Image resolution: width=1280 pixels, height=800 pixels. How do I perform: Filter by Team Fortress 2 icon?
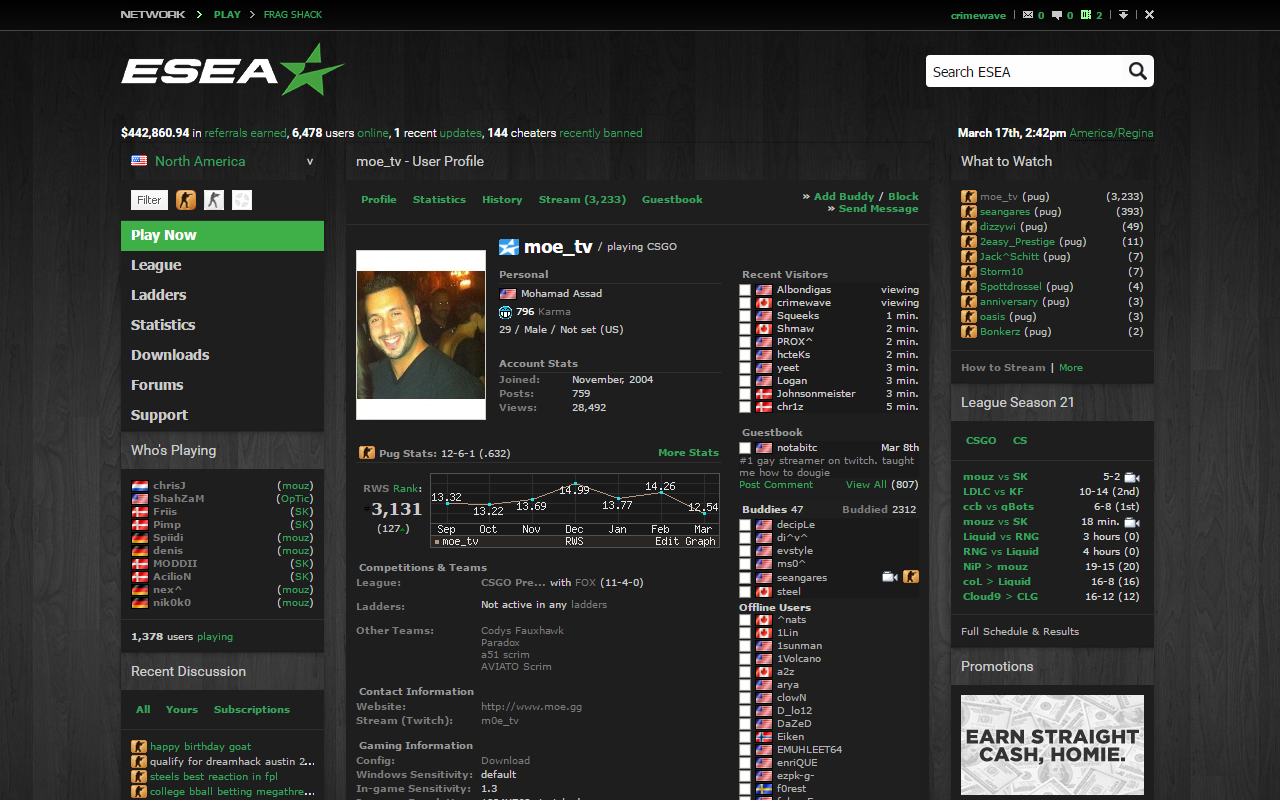point(242,200)
